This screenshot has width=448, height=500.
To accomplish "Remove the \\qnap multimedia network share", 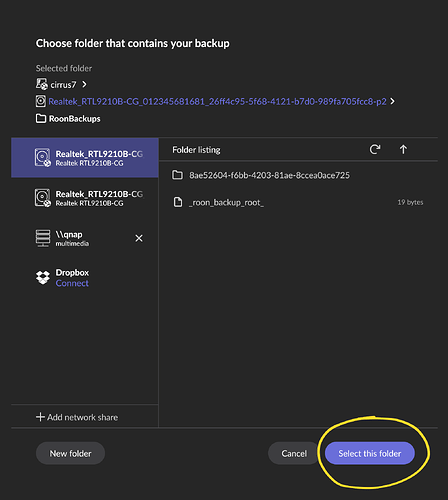I will [x=139, y=238].
